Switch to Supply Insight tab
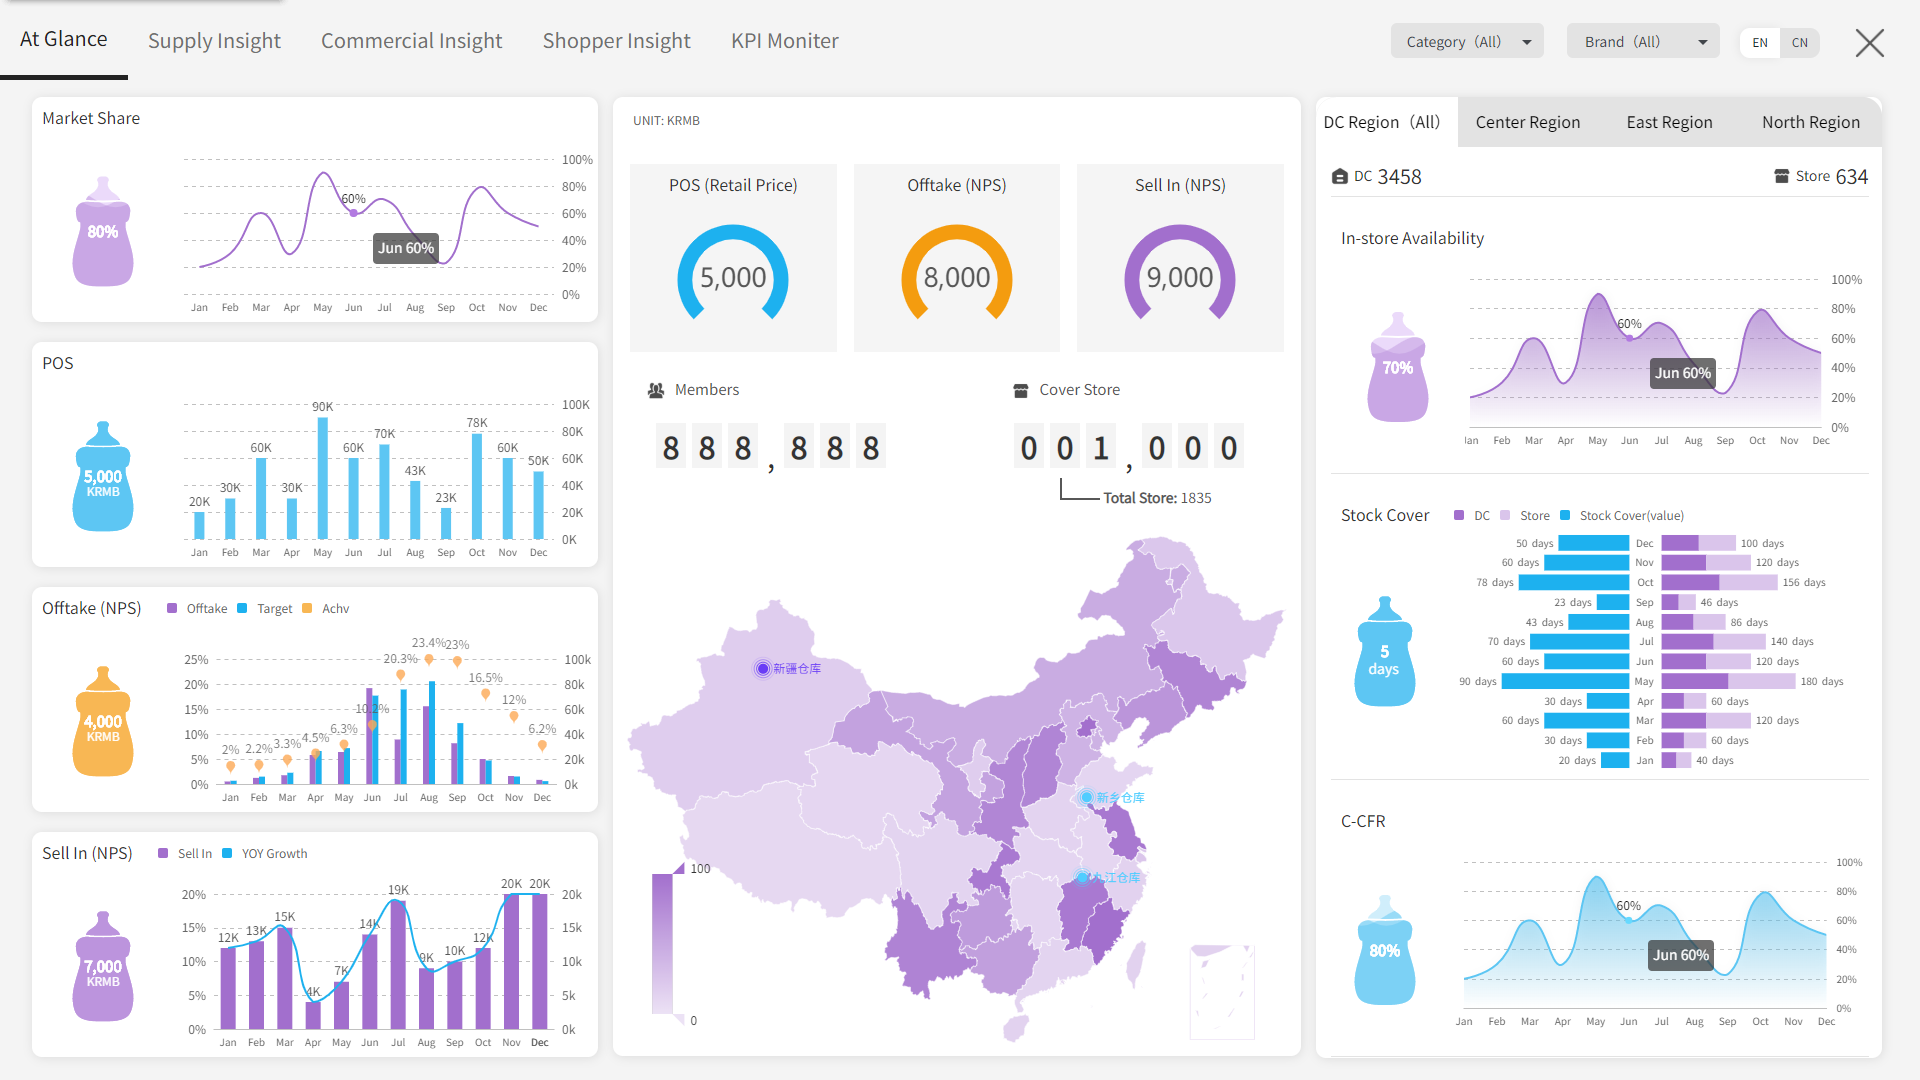Viewport: 1920px width, 1080px height. pyautogui.click(x=214, y=41)
